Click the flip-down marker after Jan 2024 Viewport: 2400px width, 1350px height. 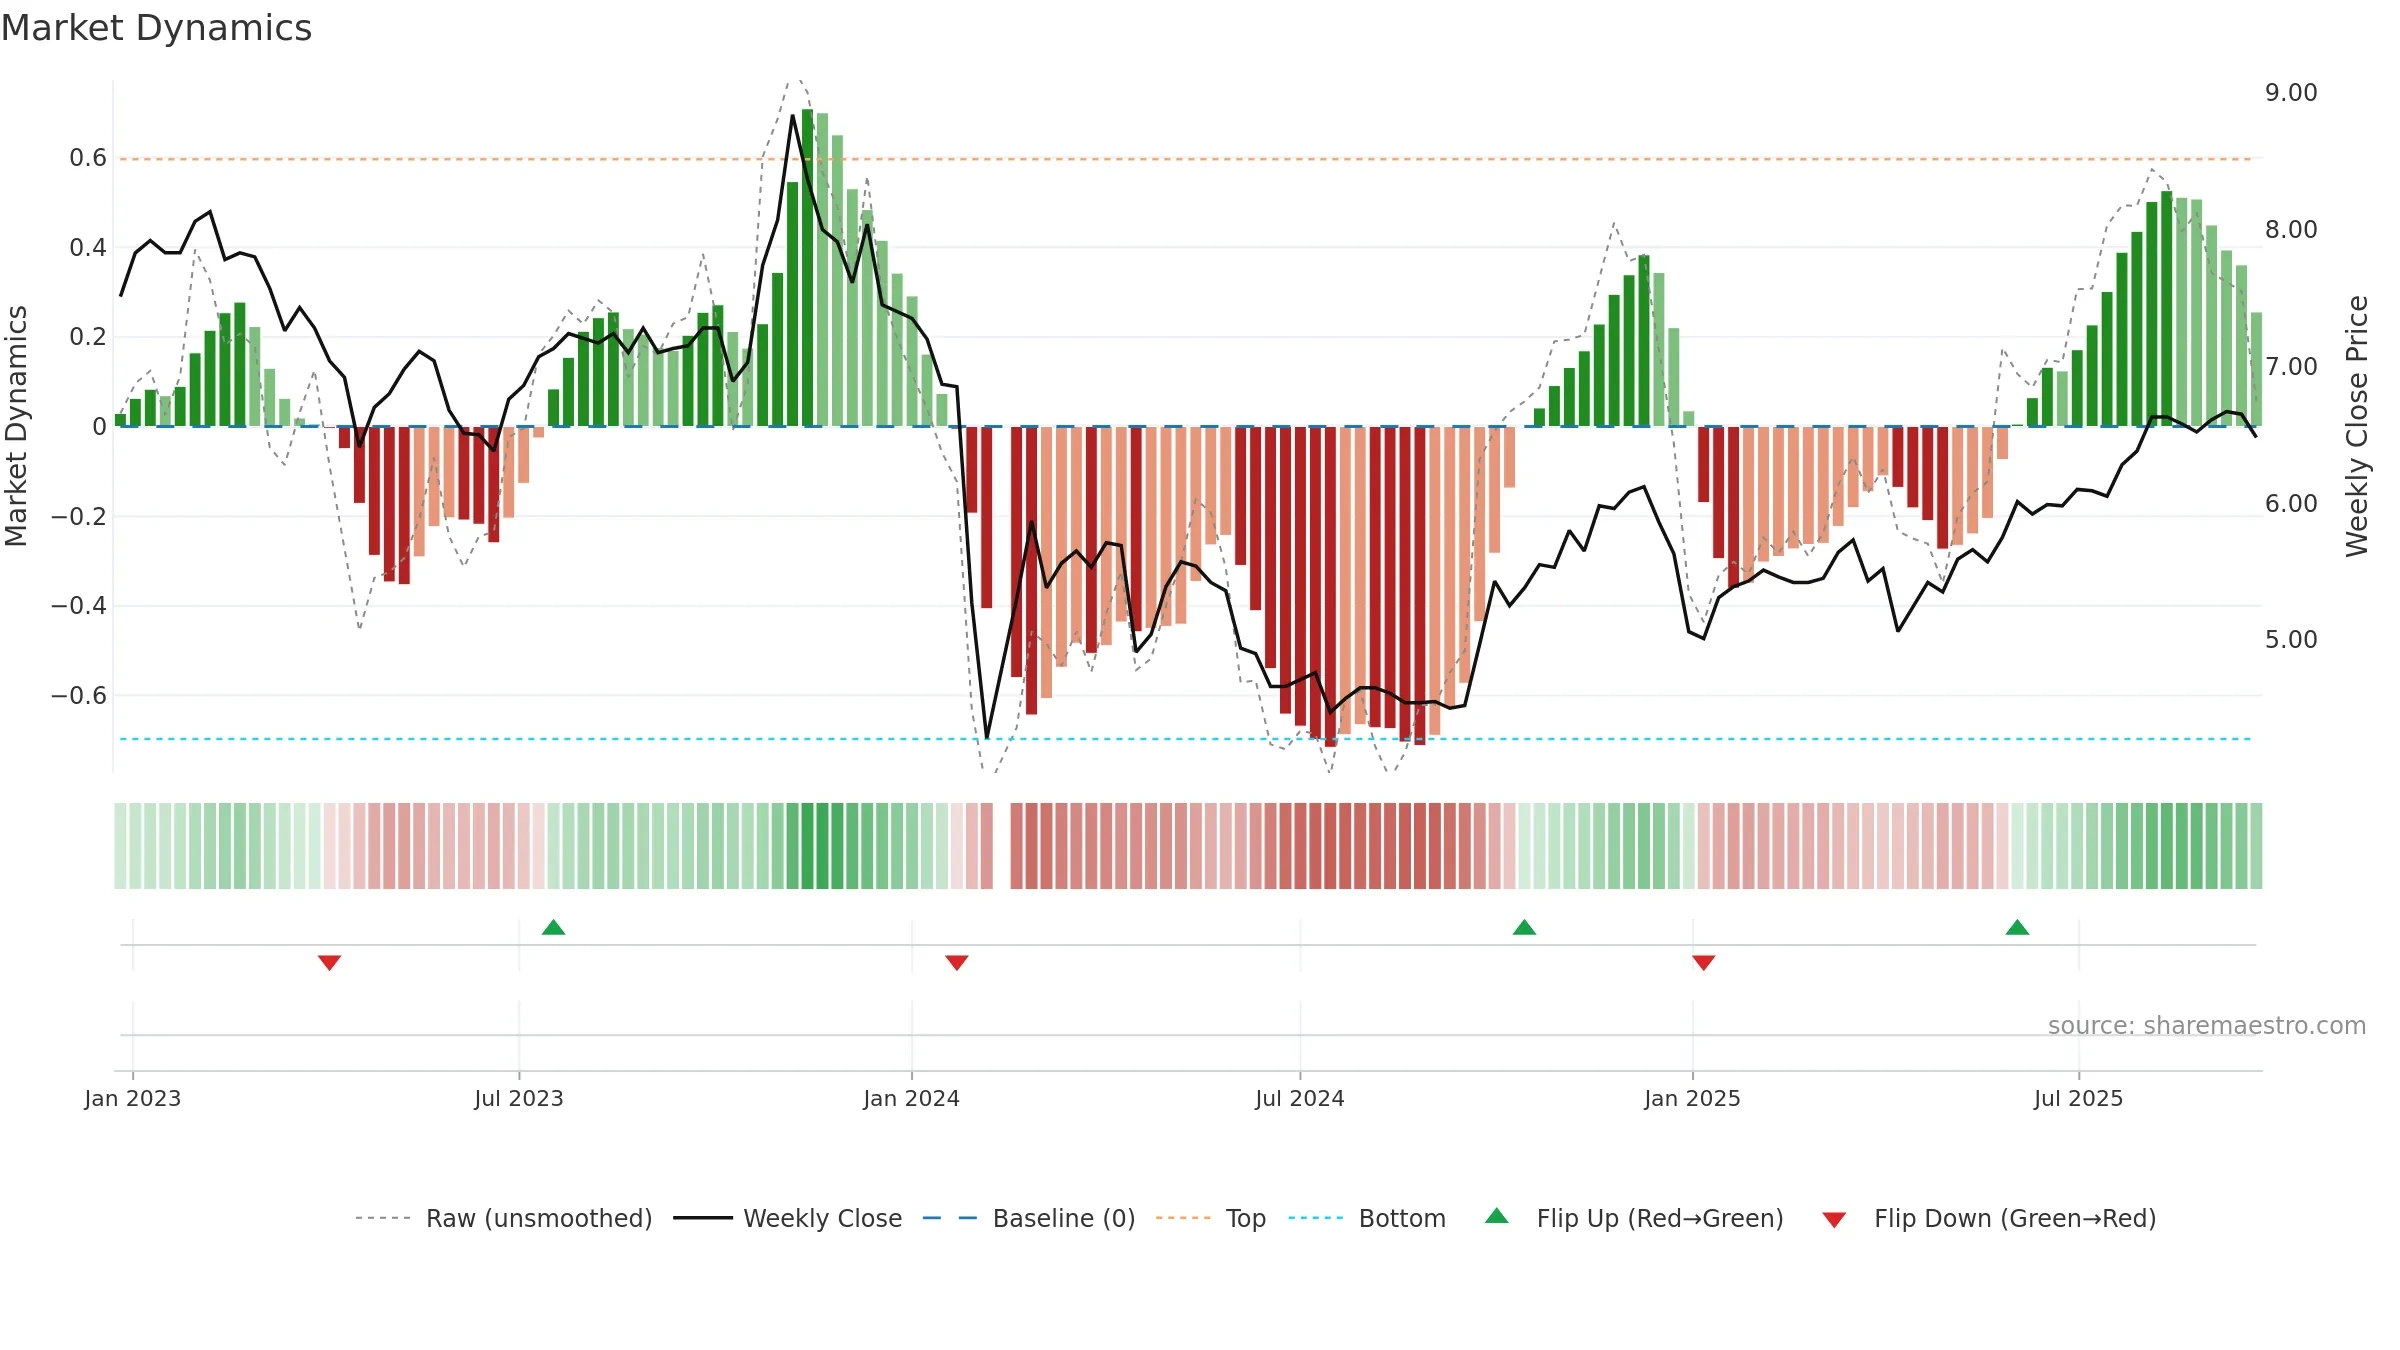click(x=957, y=962)
